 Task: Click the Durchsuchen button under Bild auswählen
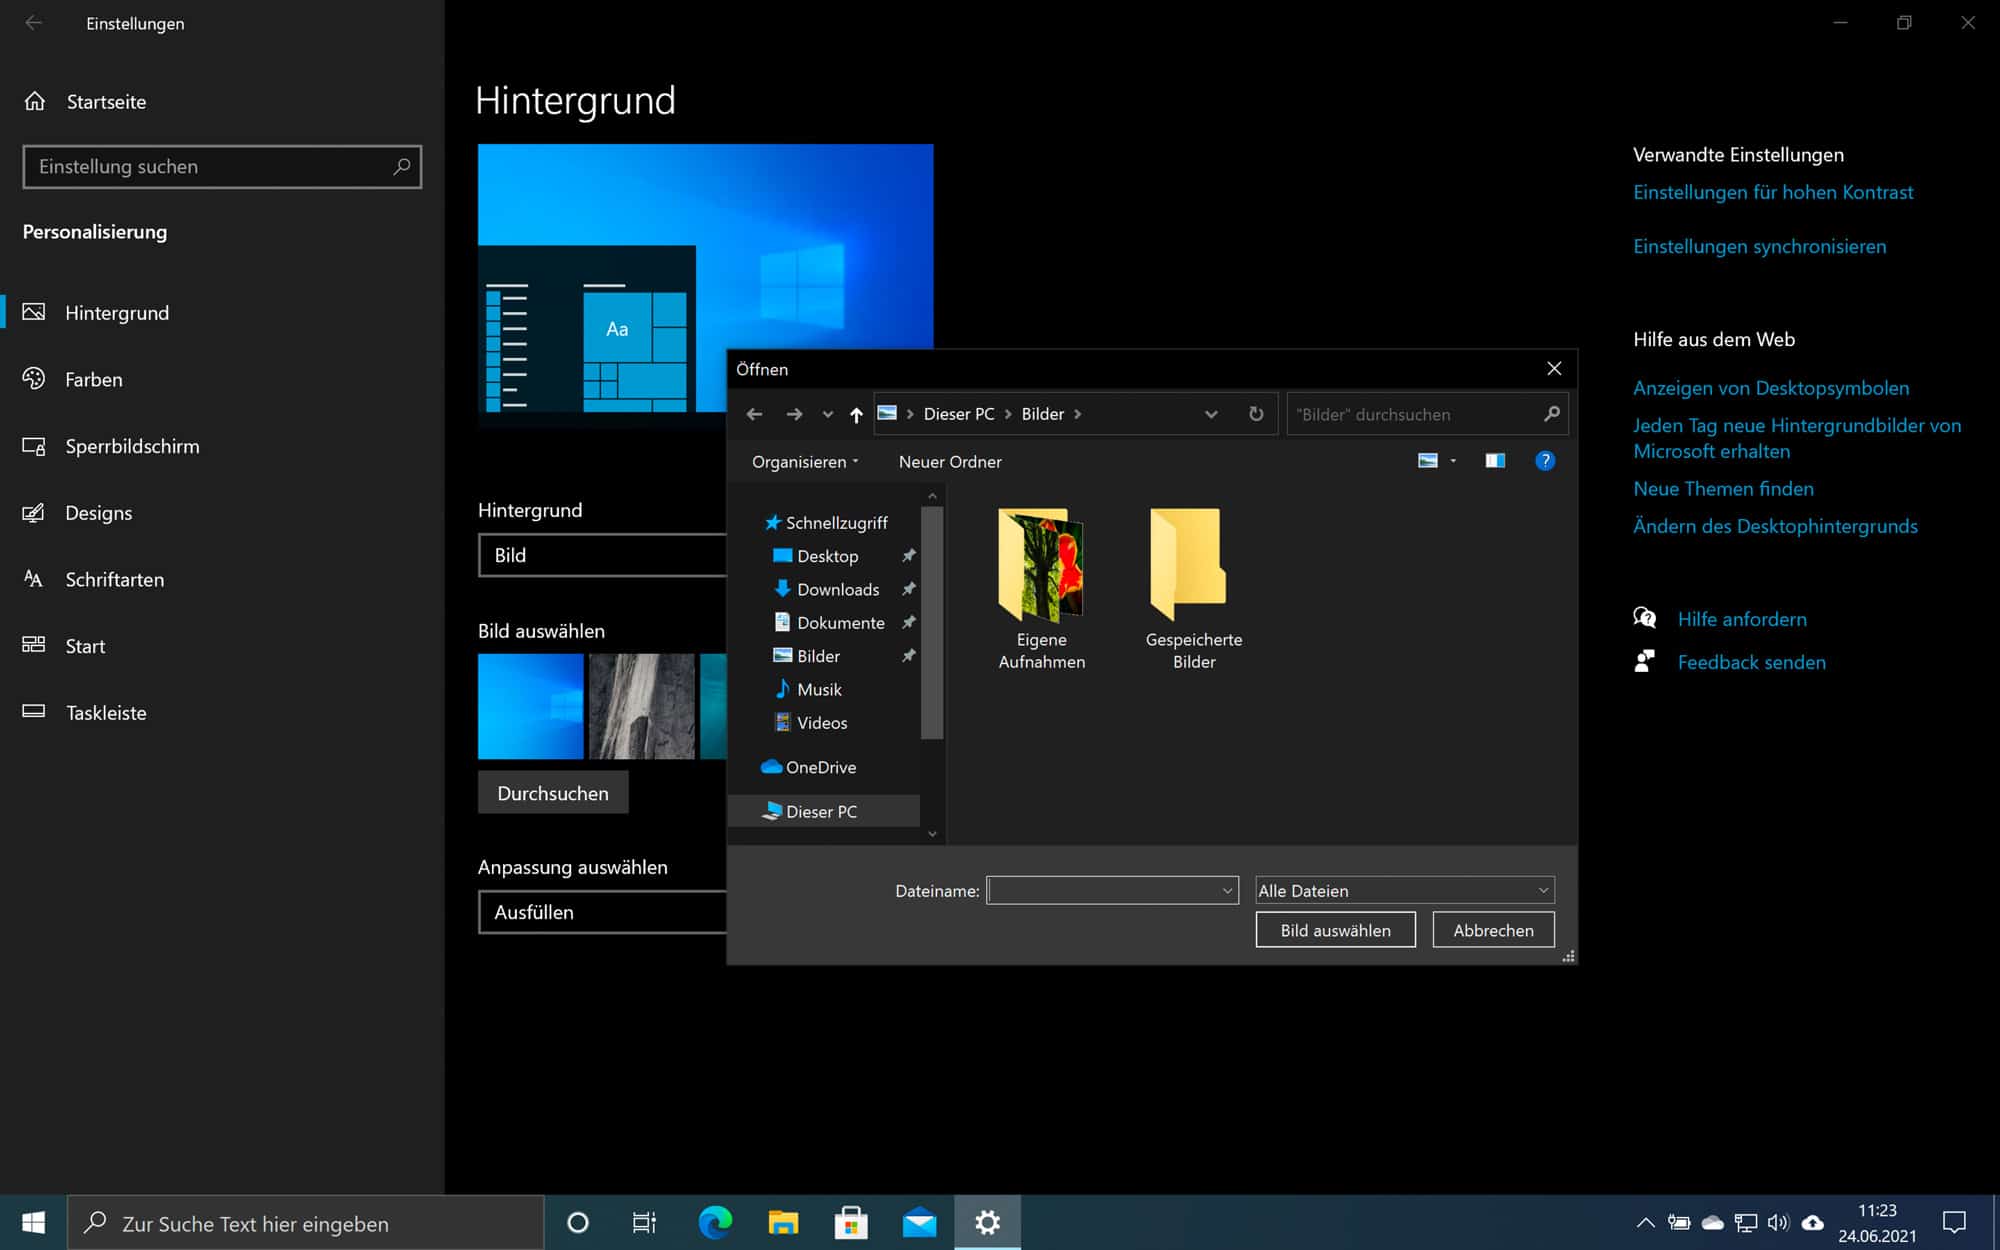(553, 792)
